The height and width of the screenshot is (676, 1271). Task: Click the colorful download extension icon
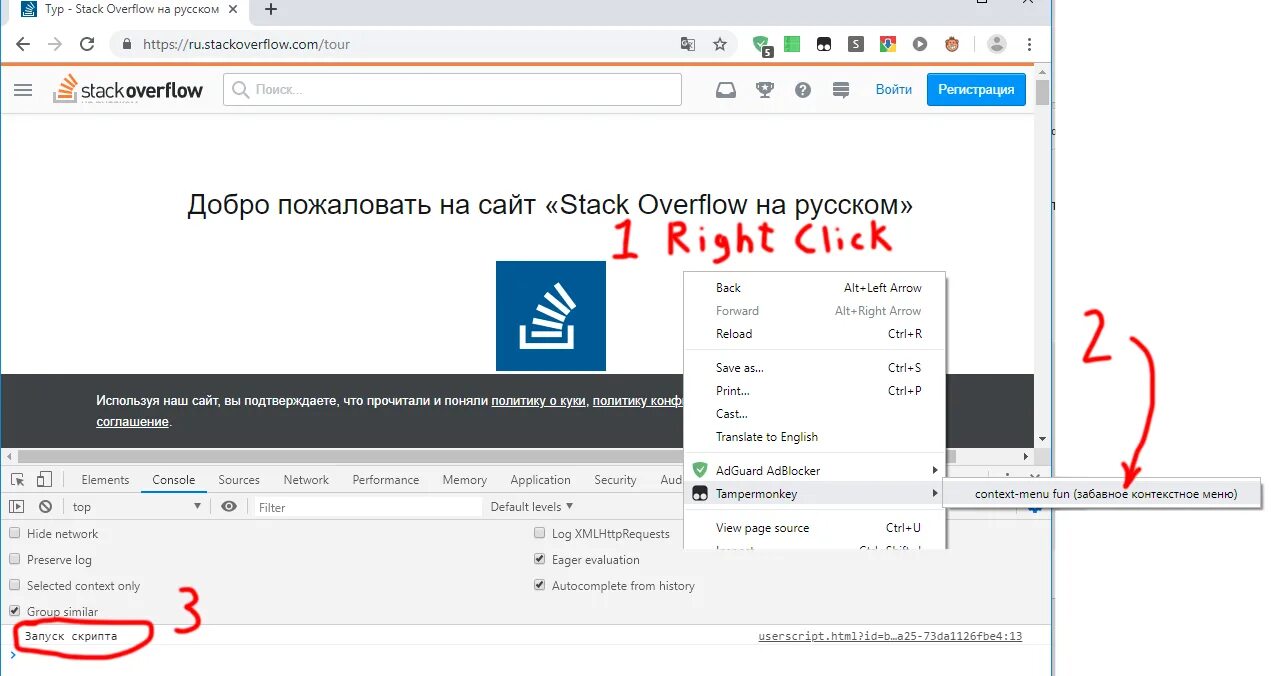pos(888,44)
